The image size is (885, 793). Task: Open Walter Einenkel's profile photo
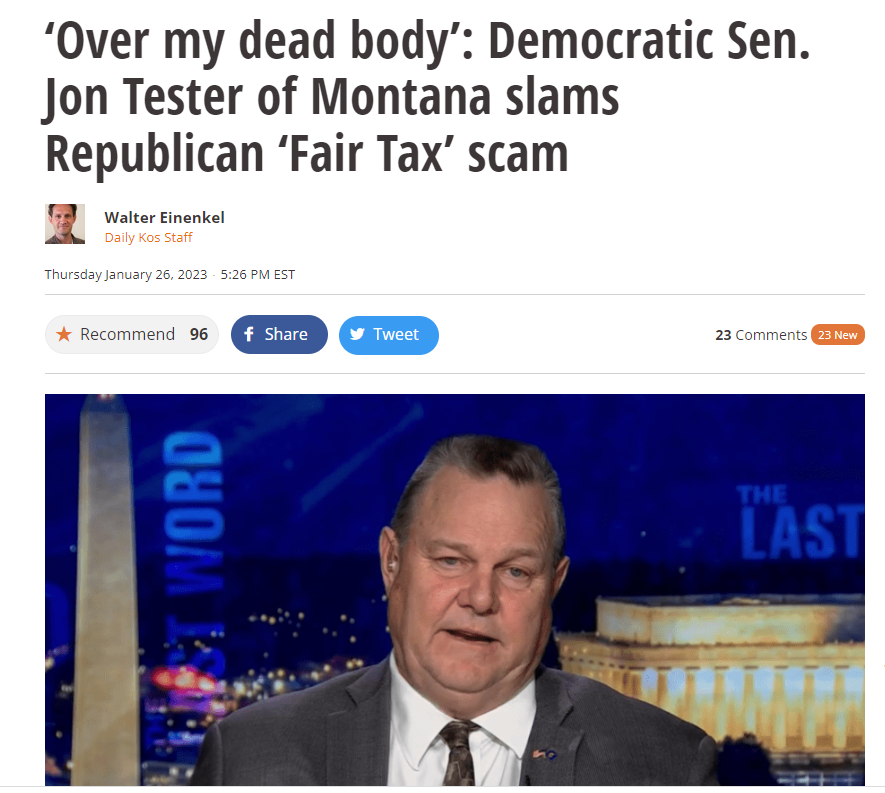coord(65,224)
